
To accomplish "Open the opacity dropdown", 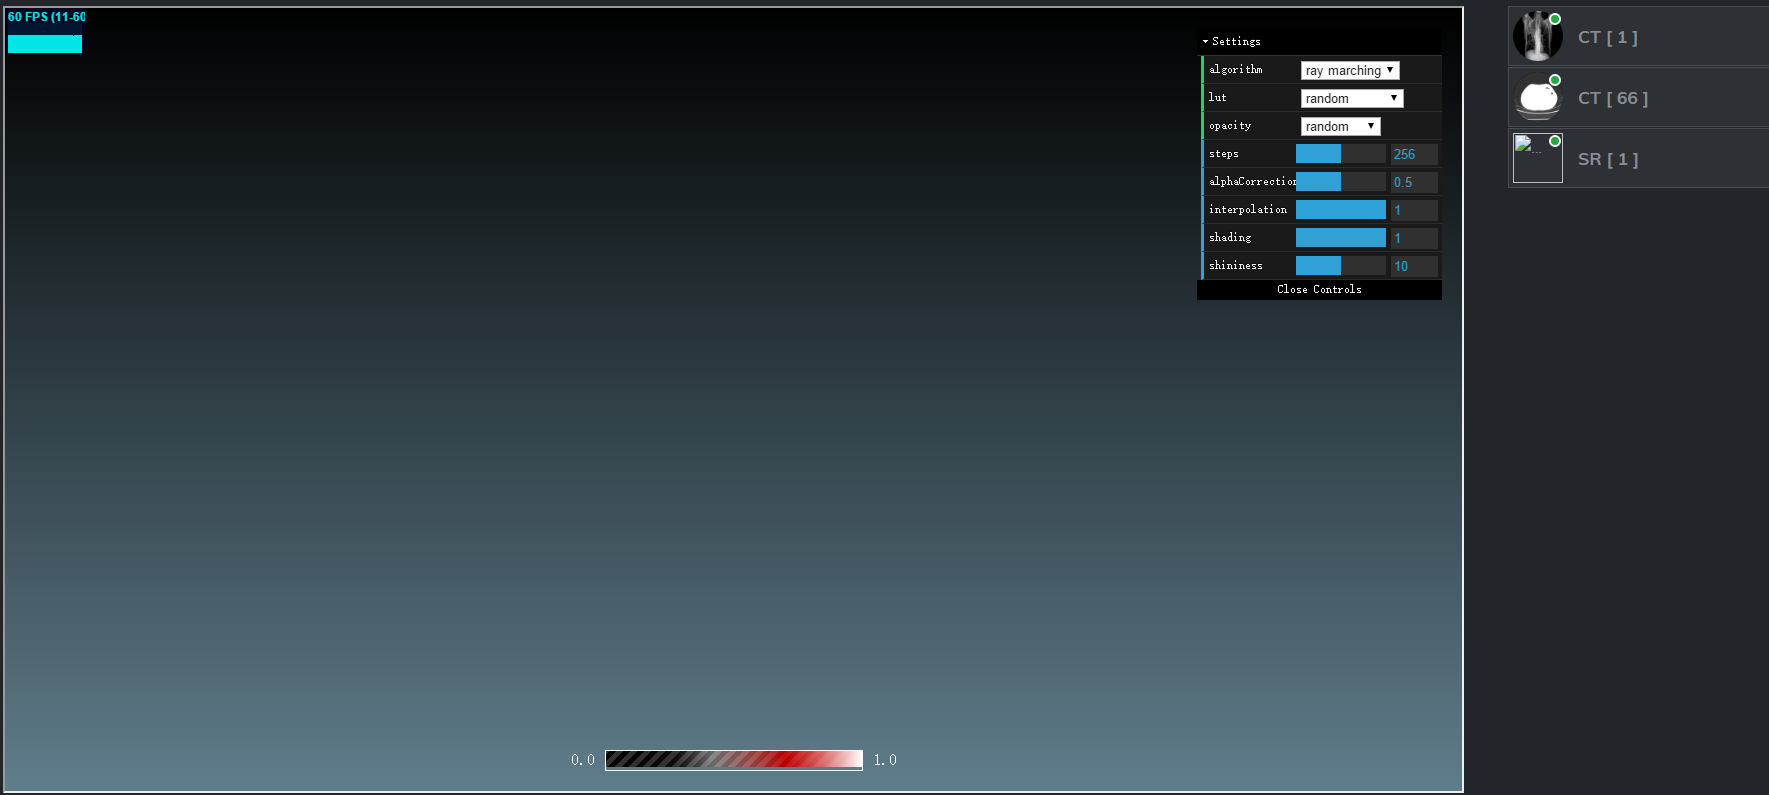I will coord(1340,126).
